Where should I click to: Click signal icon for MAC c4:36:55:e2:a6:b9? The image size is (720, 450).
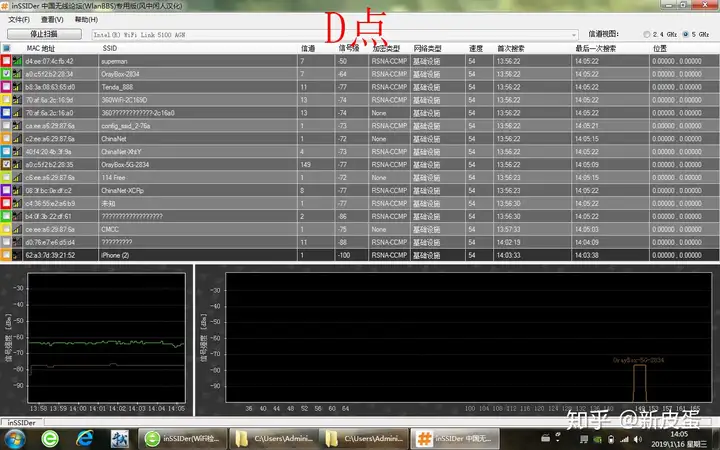[17, 203]
